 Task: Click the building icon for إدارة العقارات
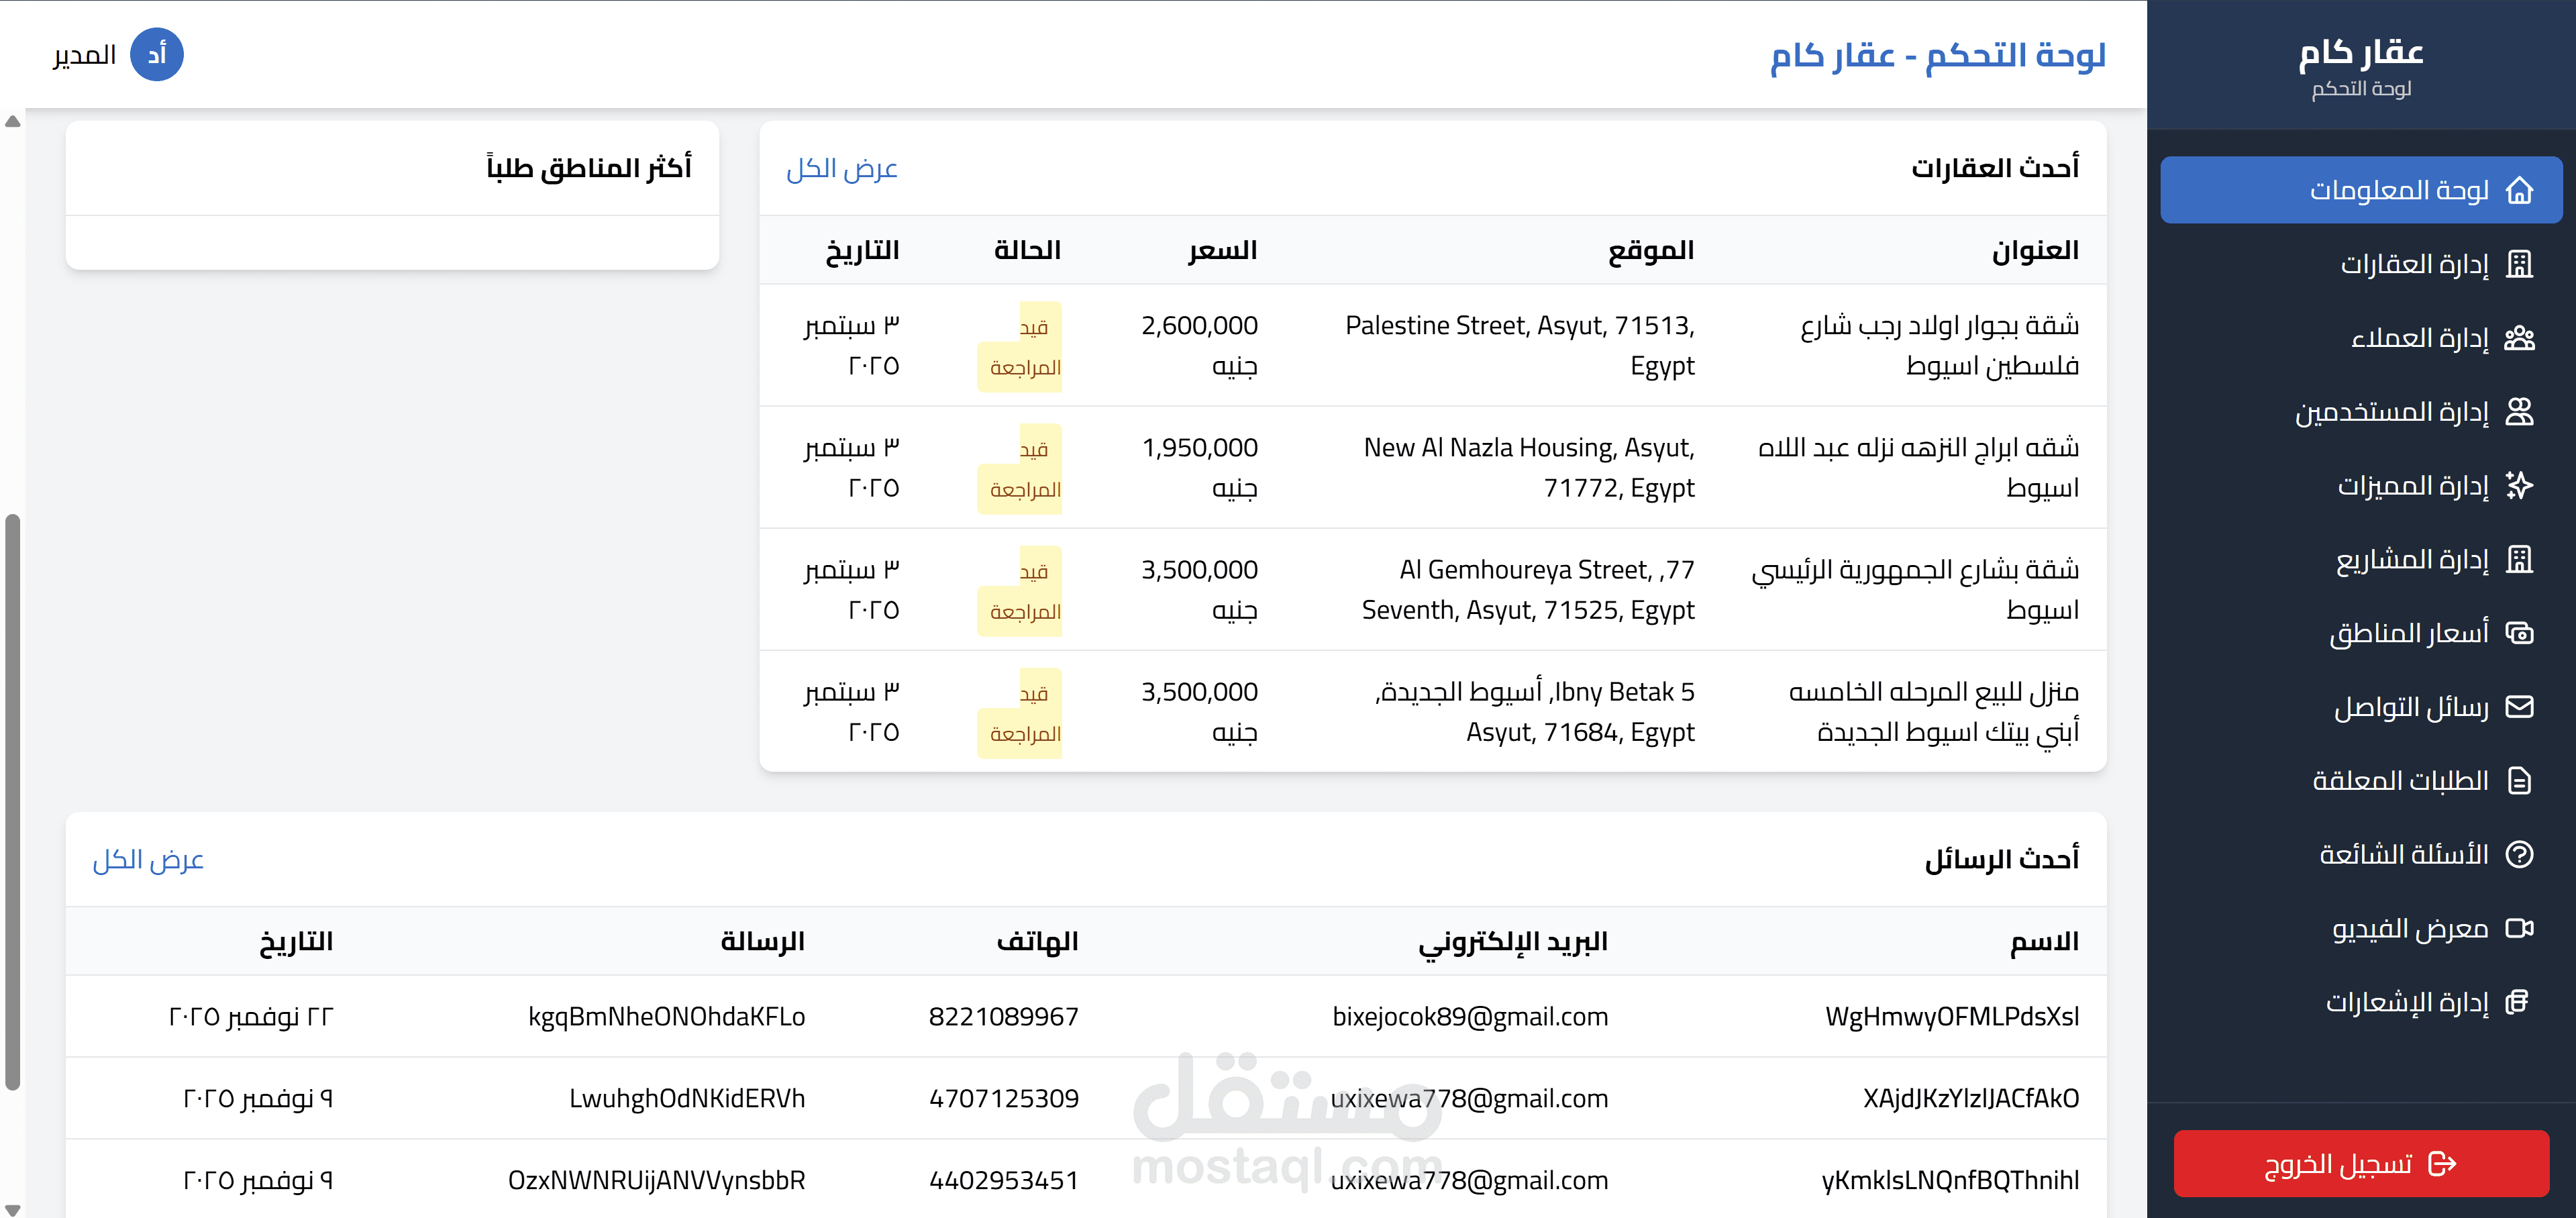[x=2519, y=264]
